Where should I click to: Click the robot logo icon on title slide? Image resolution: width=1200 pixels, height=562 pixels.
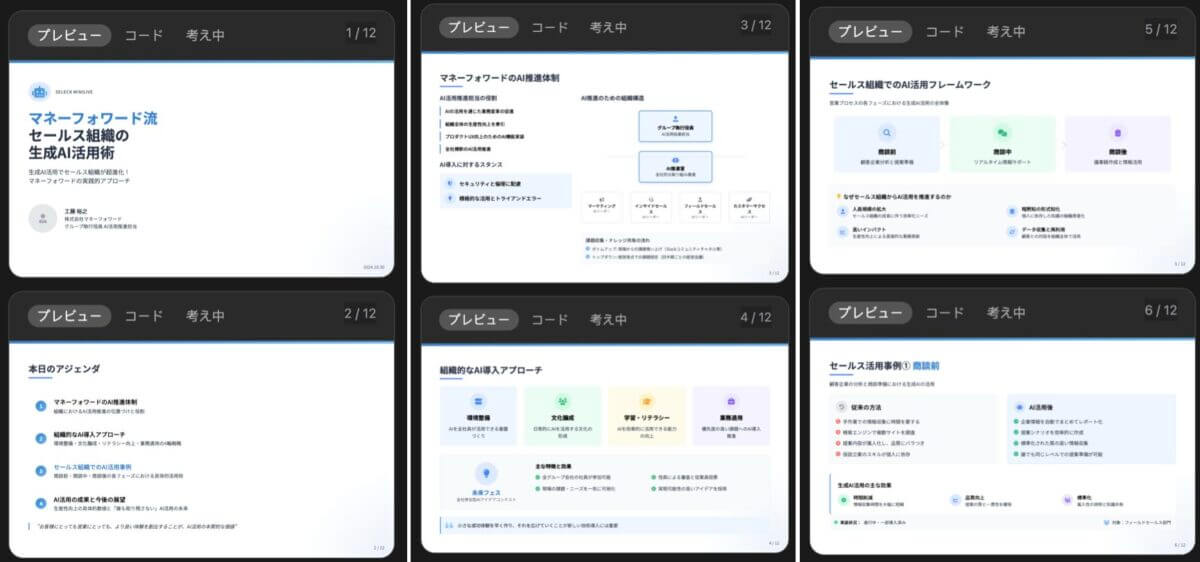[x=40, y=91]
